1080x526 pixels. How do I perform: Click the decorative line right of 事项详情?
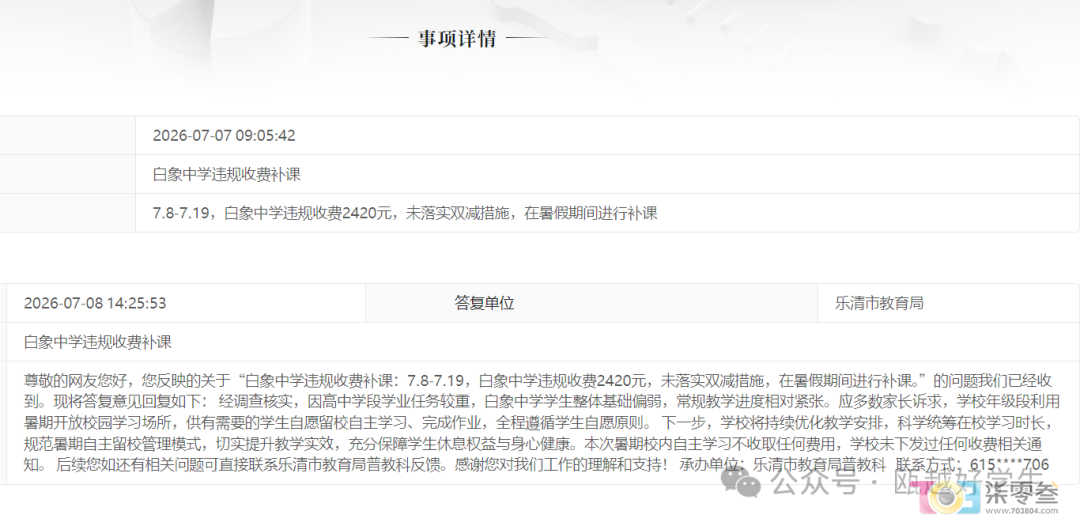point(526,39)
